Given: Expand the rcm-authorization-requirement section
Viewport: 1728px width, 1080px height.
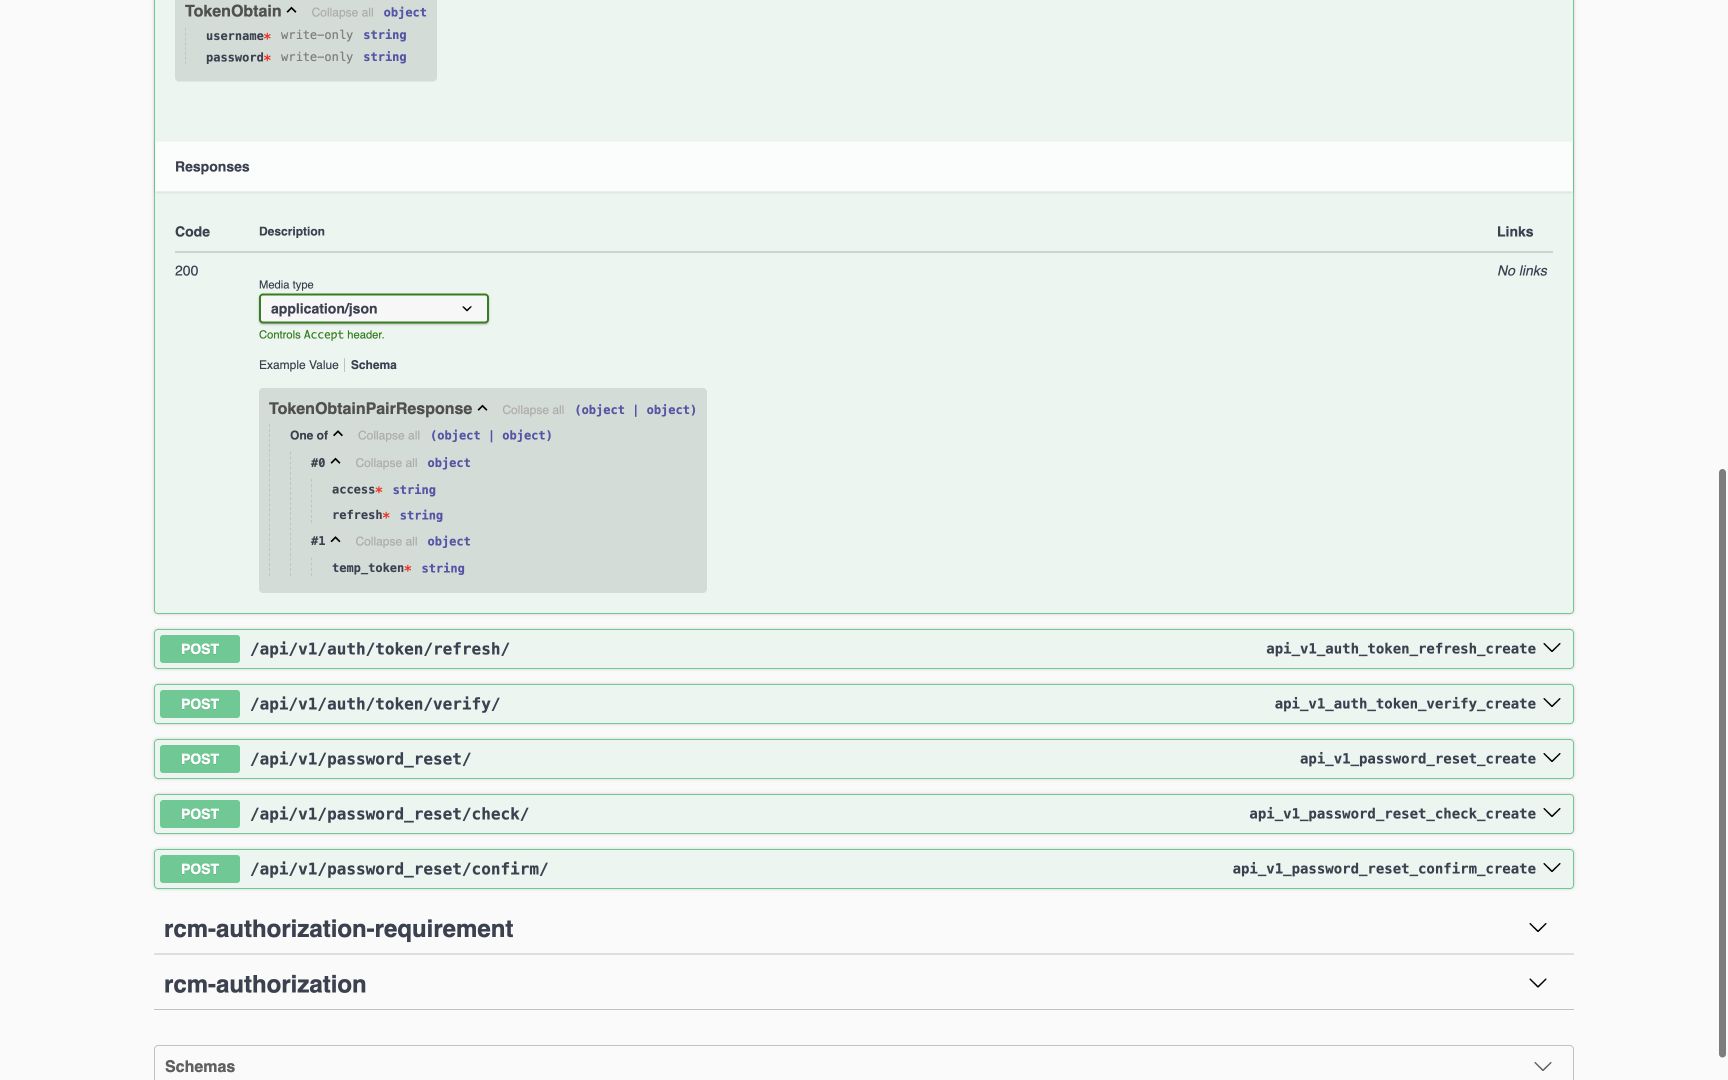Looking at the screenshot, I should coord(863,929).
